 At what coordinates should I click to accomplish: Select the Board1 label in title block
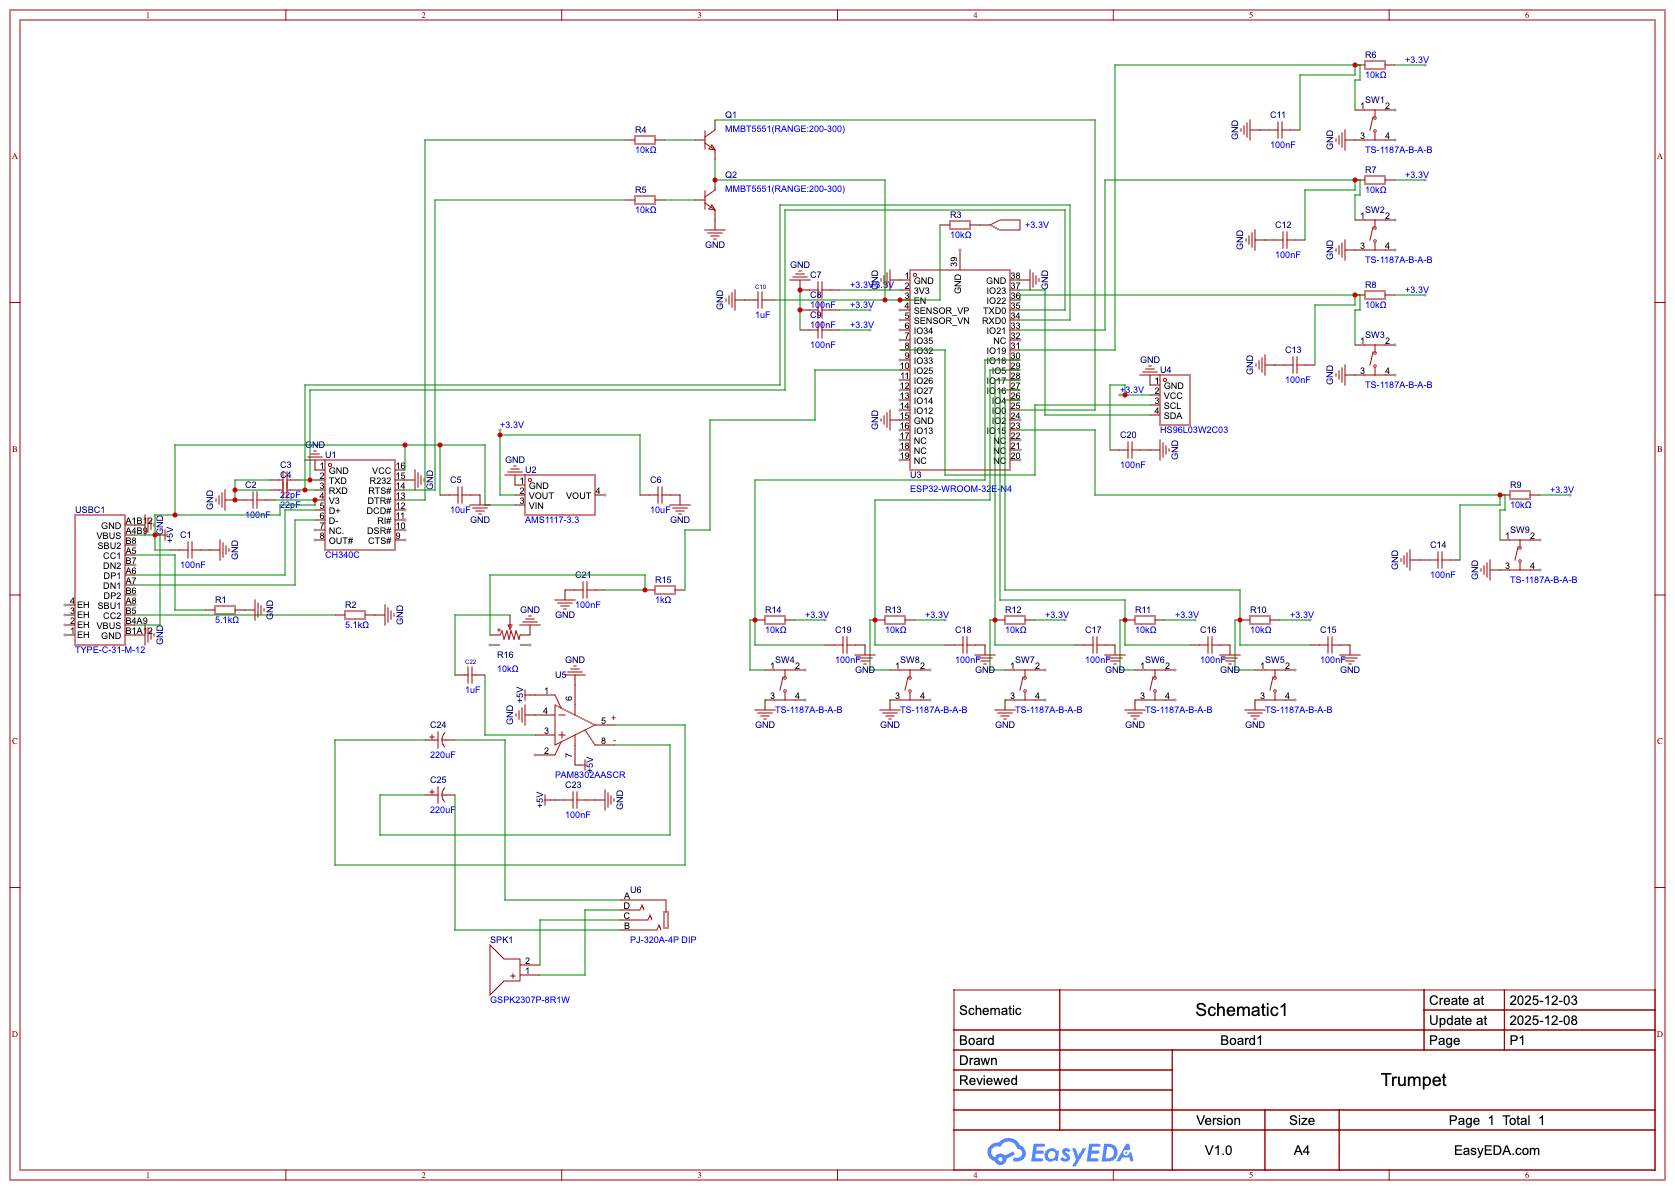1242,1040
